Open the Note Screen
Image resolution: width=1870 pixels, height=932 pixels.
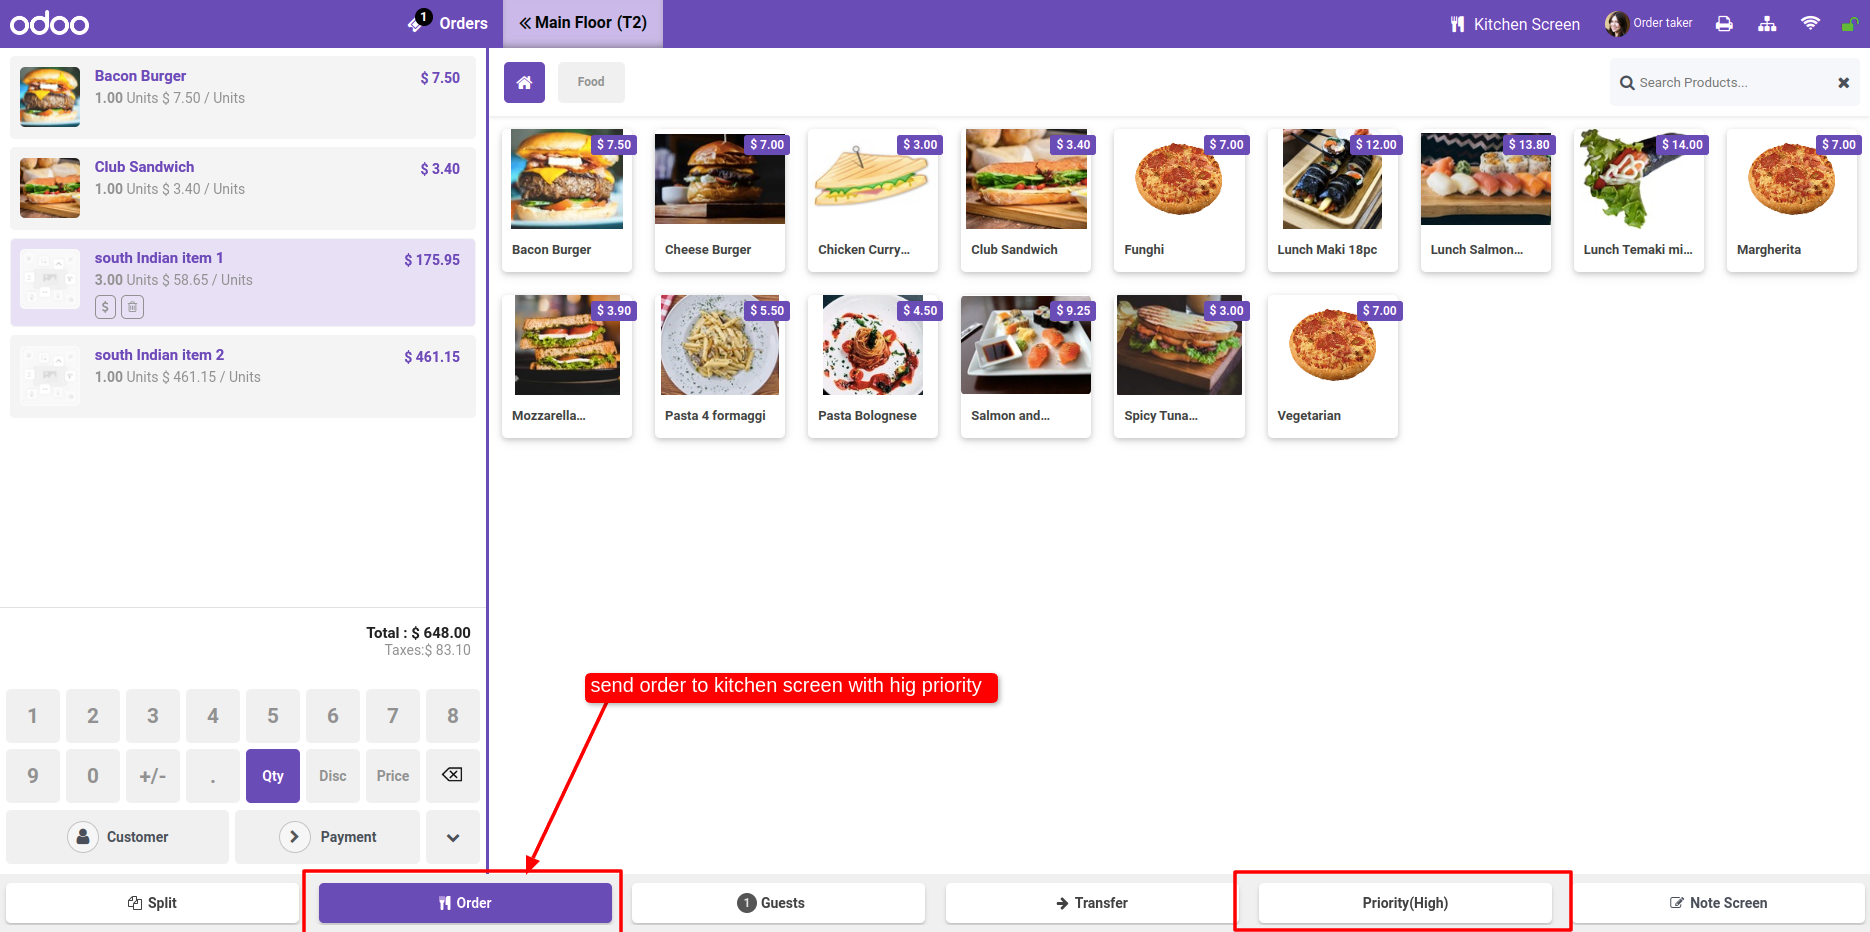(x=1718, y=903)
